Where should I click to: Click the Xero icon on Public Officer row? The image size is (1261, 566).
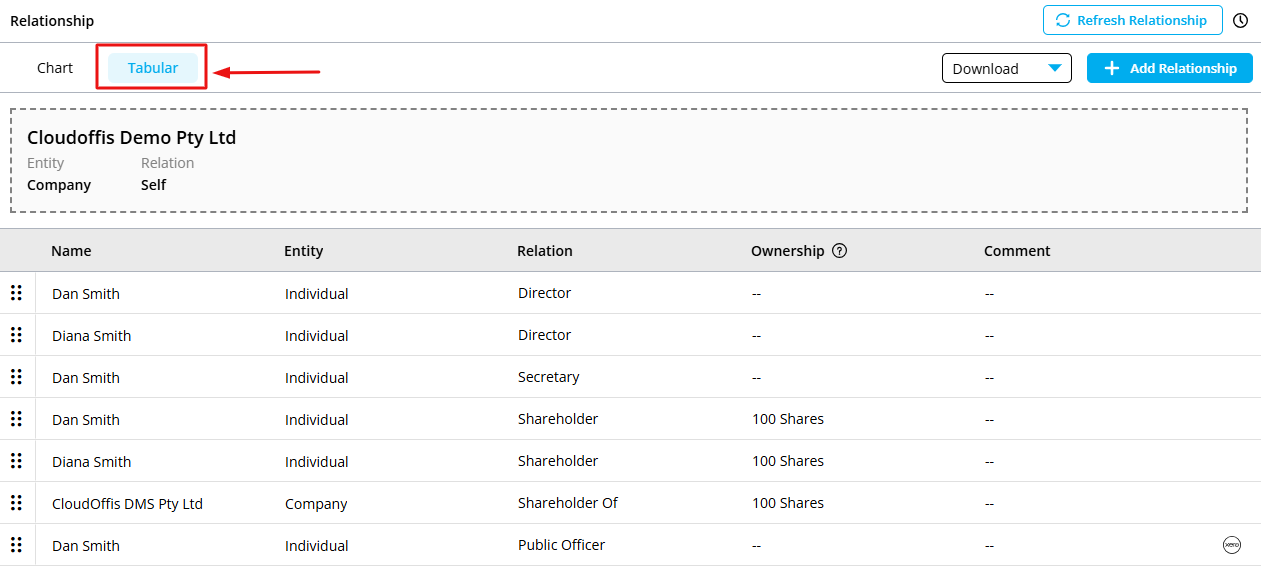[x=1231, y=545]
